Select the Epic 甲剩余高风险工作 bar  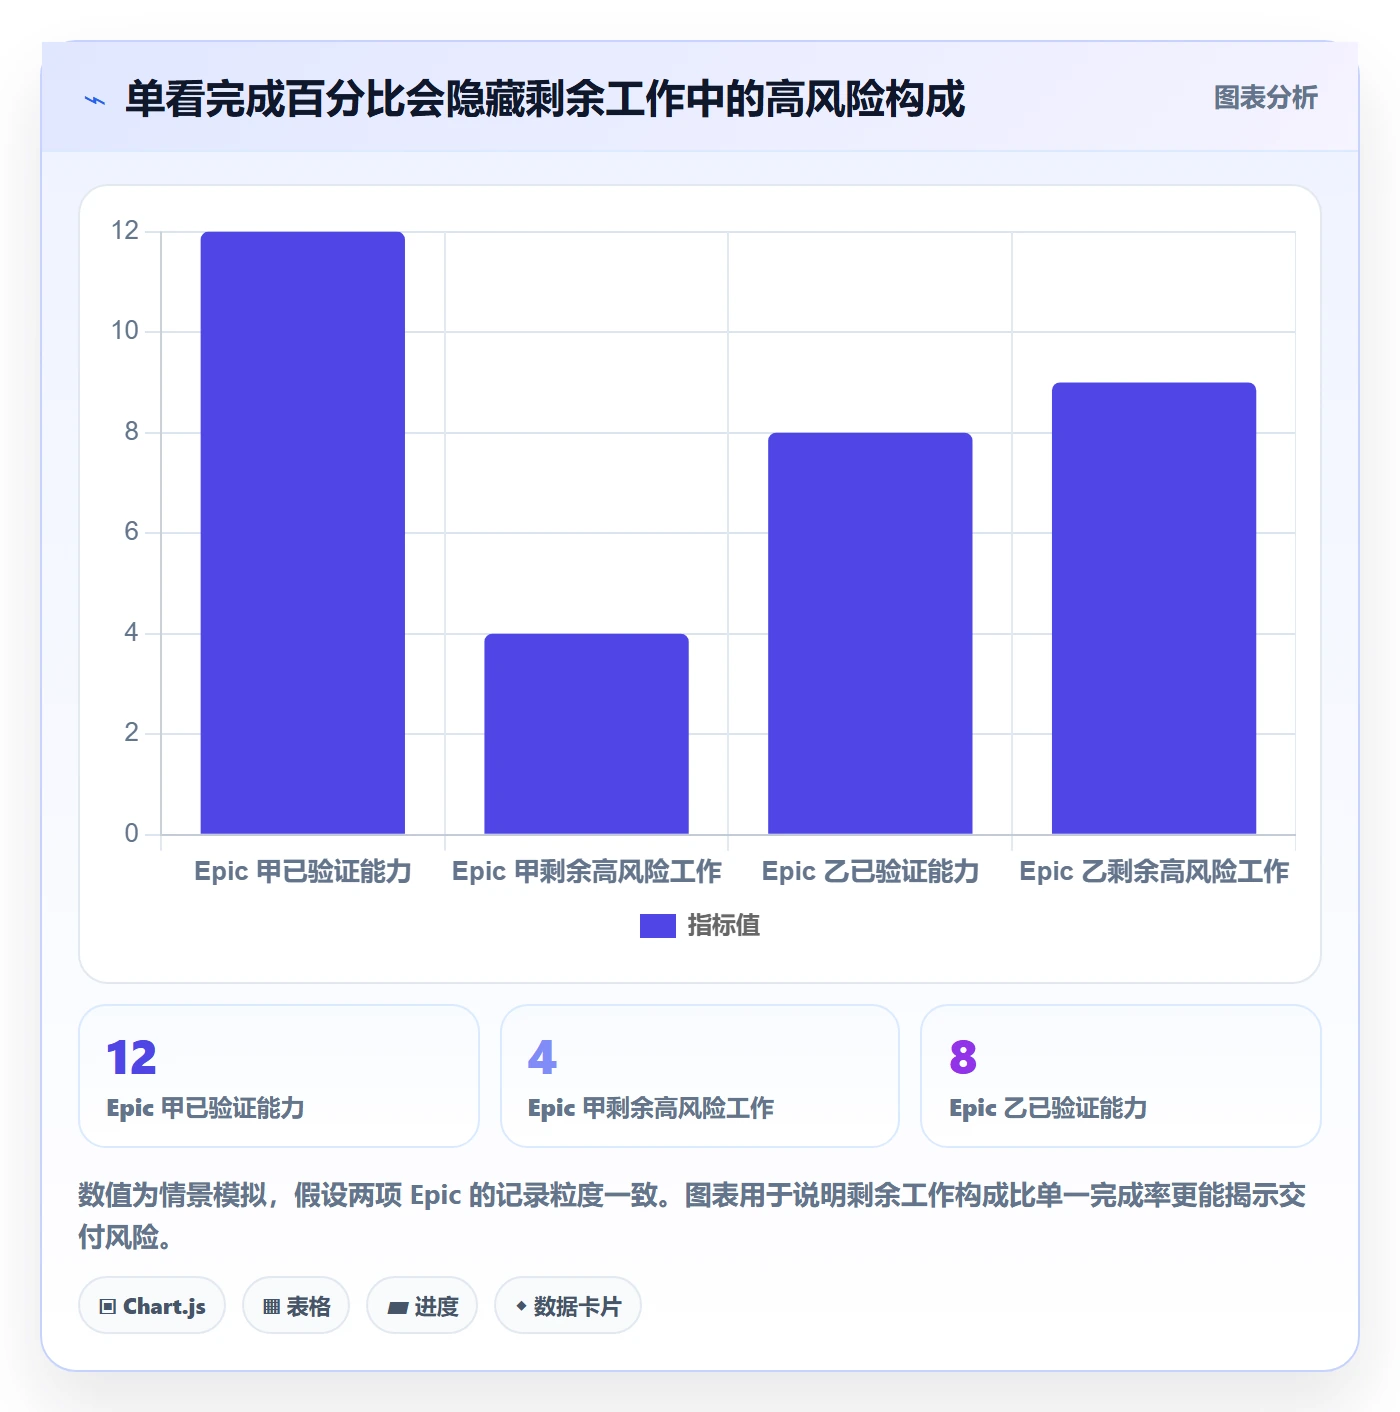click(x=586, y=734)
